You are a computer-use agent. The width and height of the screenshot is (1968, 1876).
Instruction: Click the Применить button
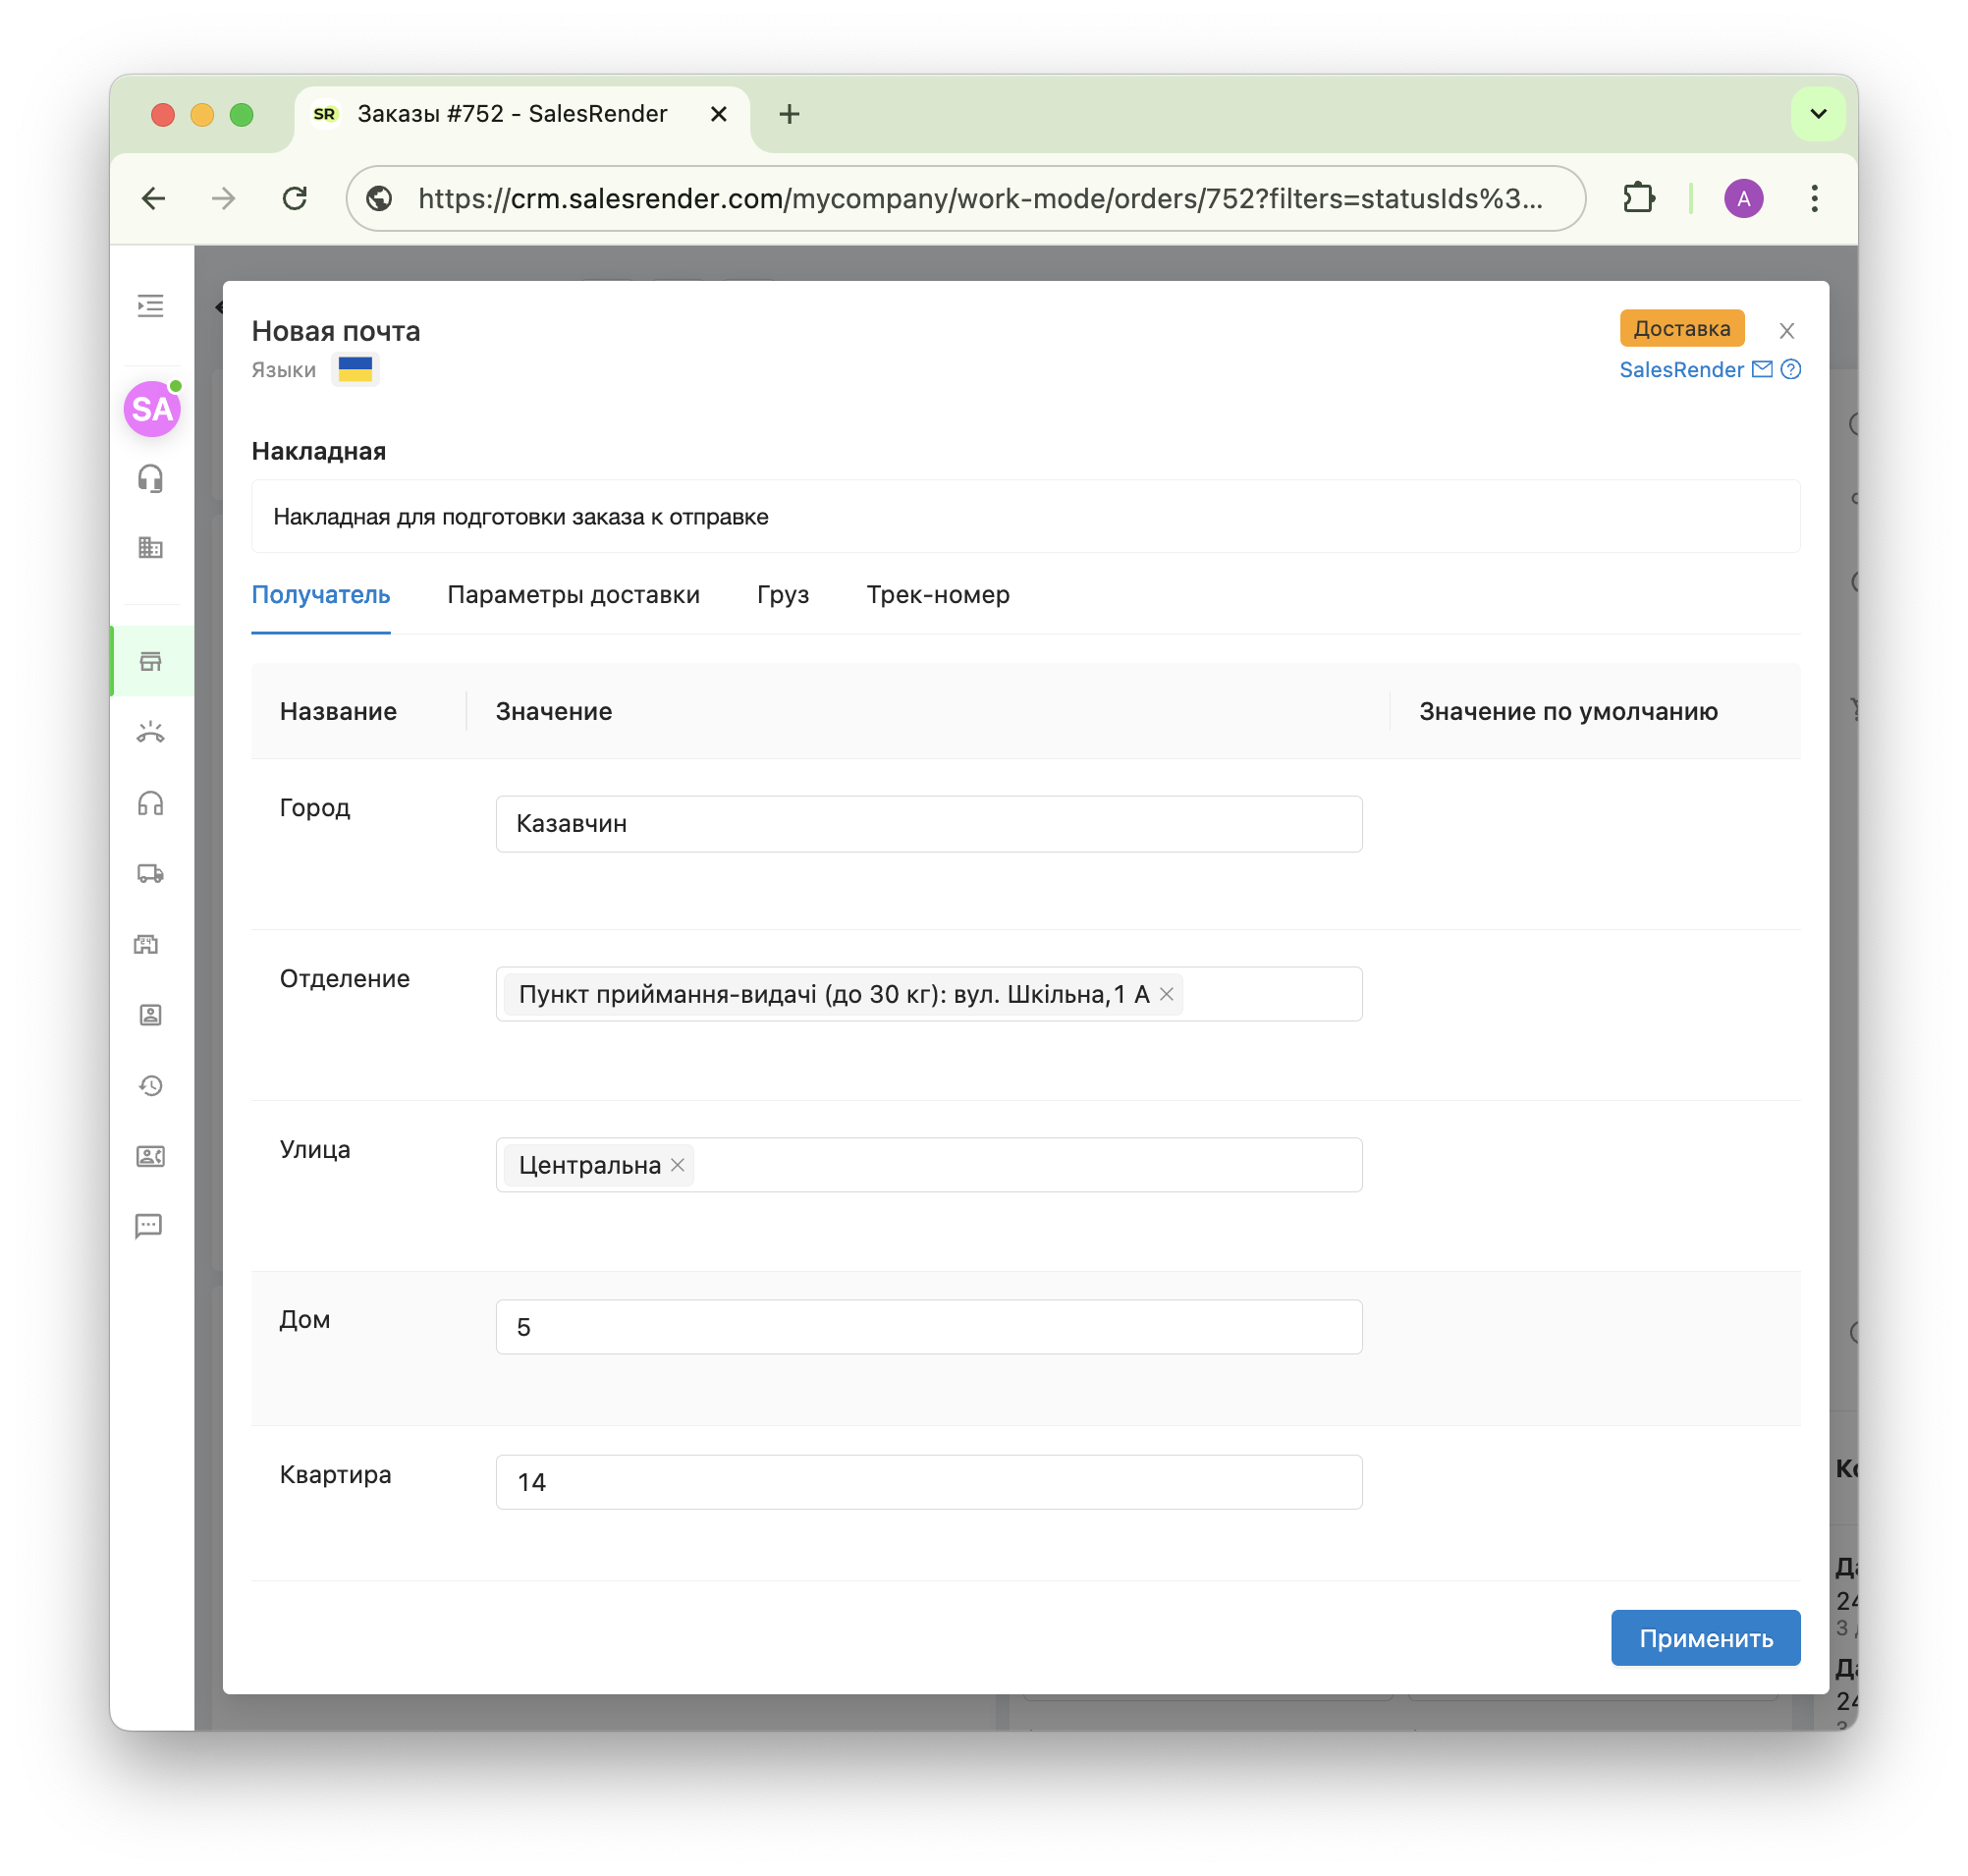1705,1638
